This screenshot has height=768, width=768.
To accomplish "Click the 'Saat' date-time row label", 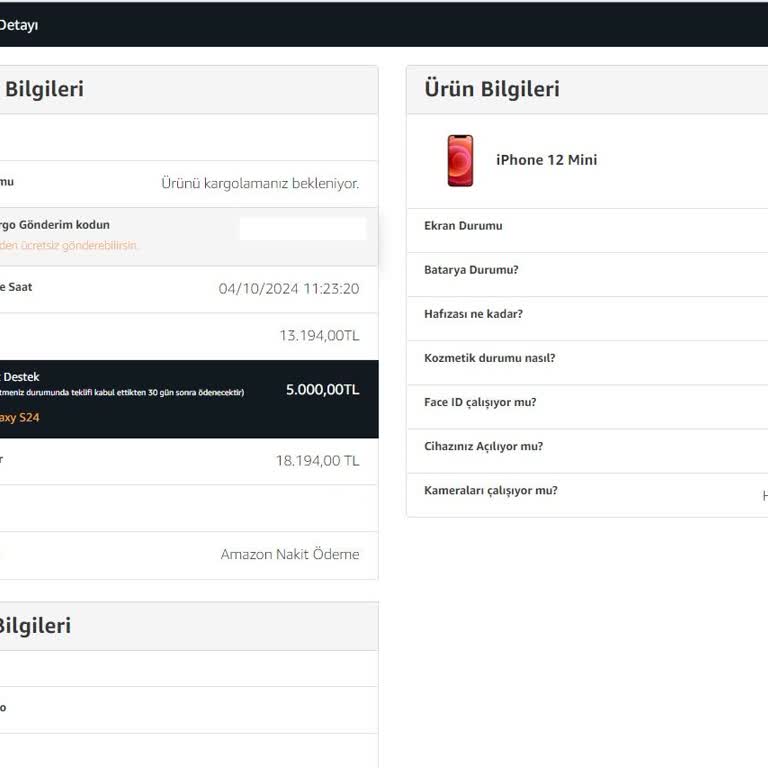I will (x=20, y=287).
